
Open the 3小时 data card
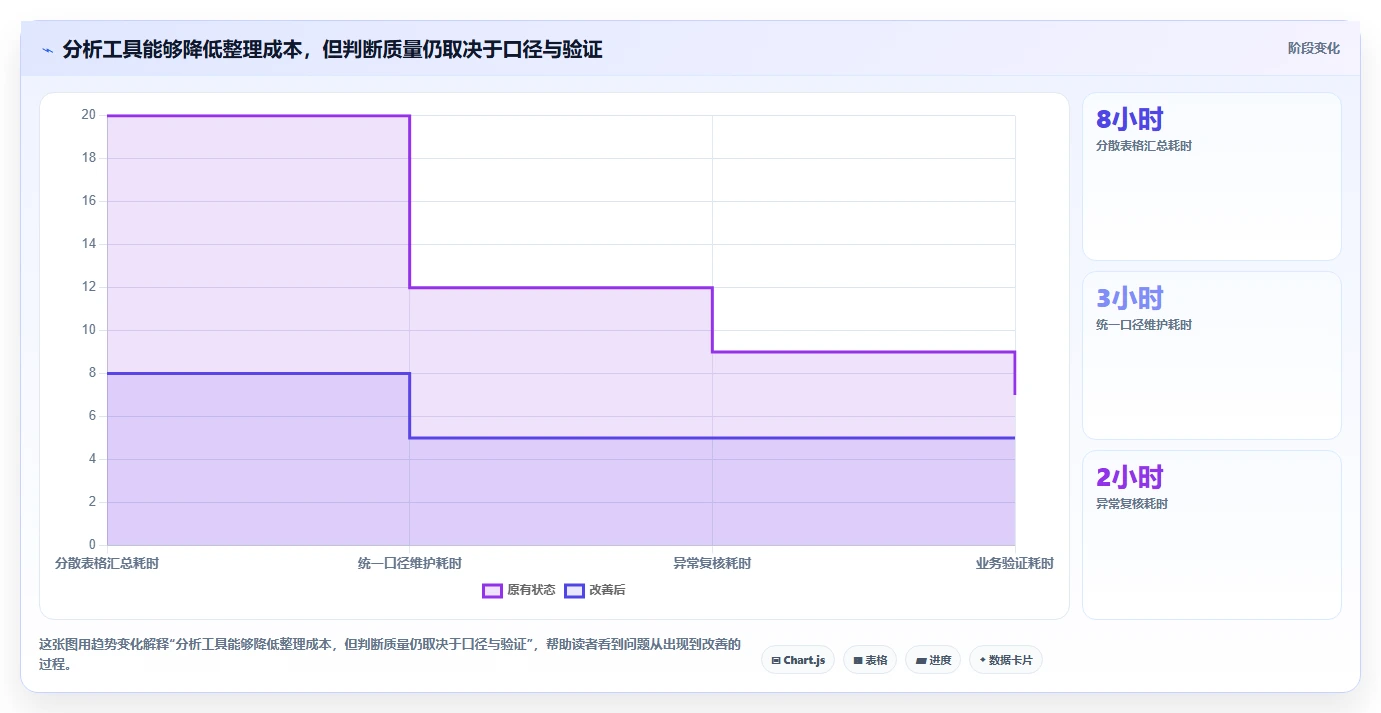[1212, 355]
